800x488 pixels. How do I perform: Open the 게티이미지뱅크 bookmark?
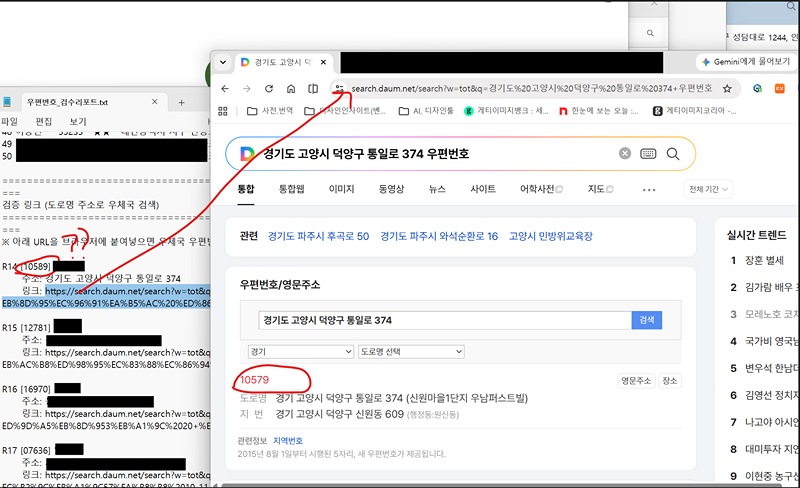click(x=506, y=111)
